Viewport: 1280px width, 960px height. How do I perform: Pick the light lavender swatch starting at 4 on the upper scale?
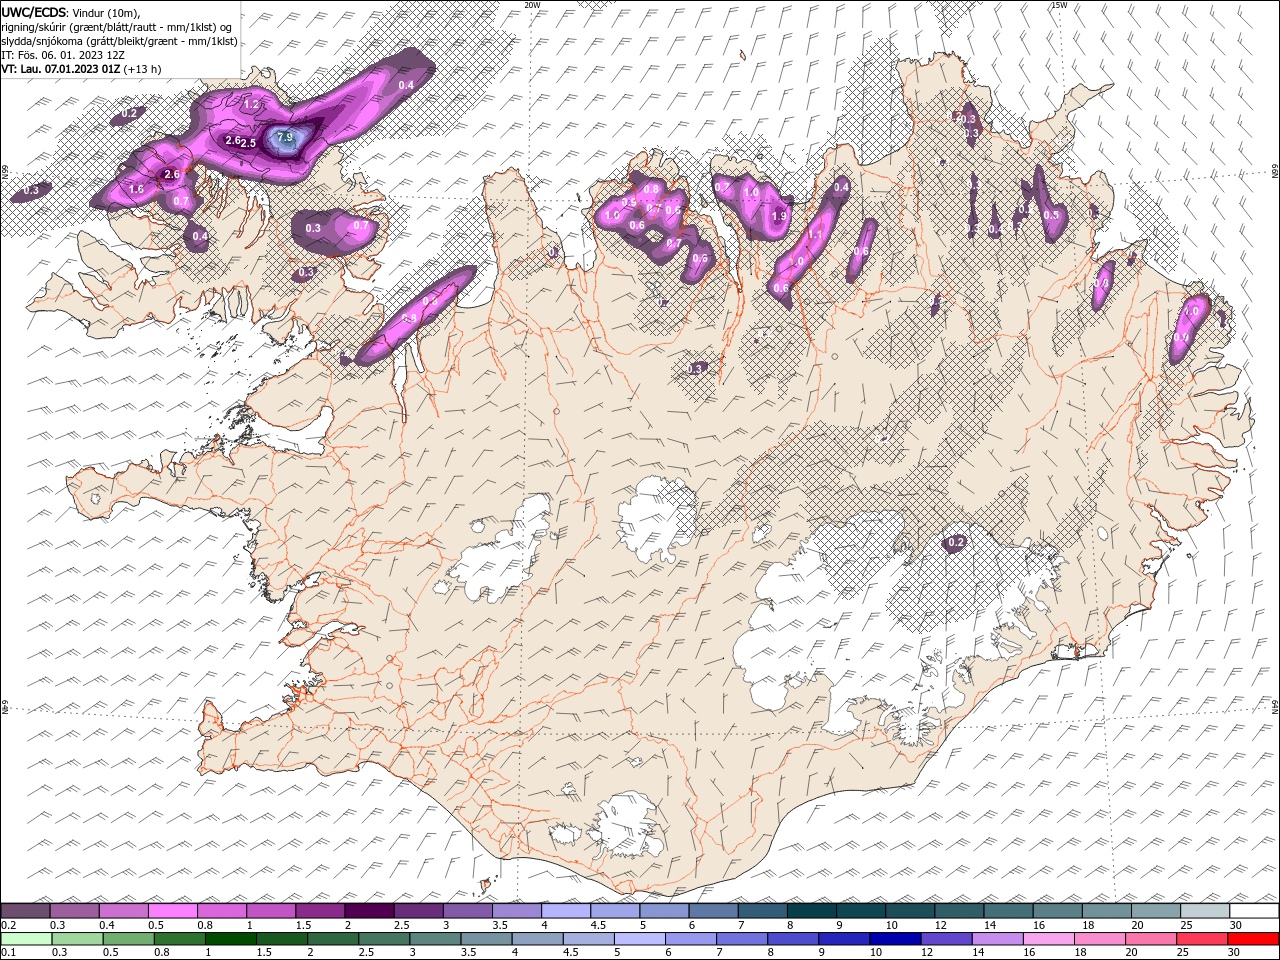click(565, 910)
